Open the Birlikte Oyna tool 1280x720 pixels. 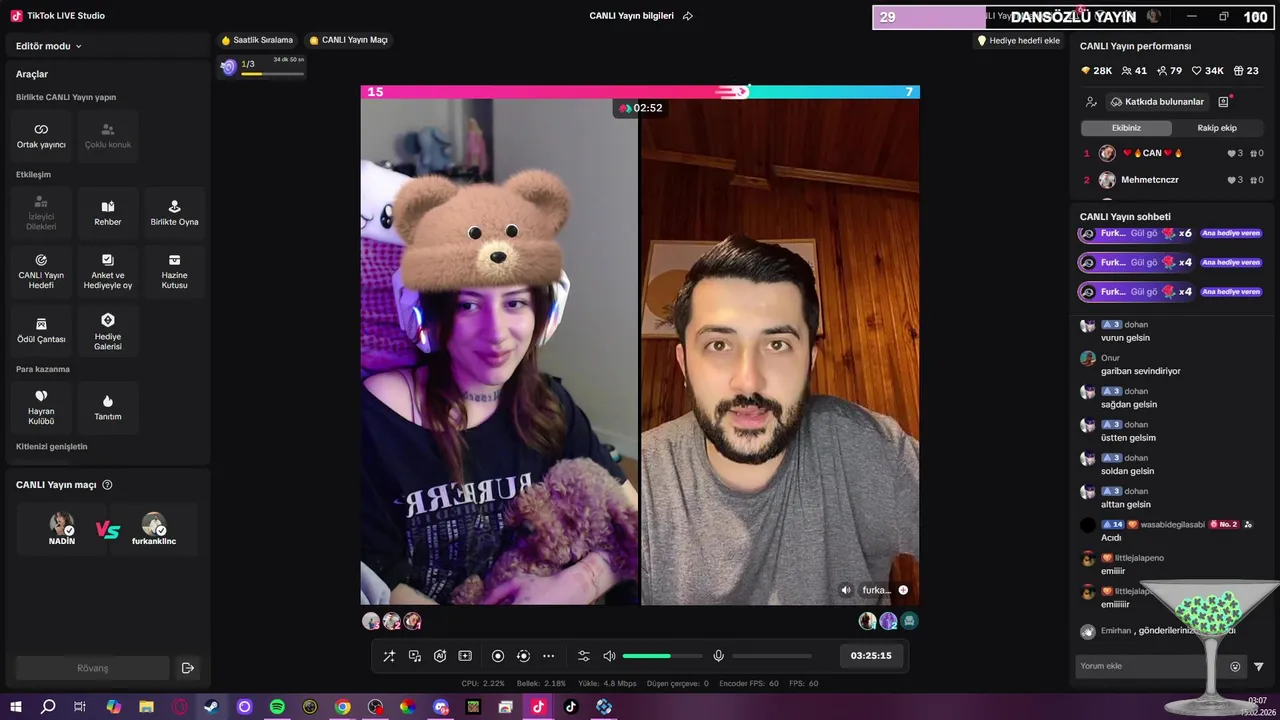click(x=174, y=213)
